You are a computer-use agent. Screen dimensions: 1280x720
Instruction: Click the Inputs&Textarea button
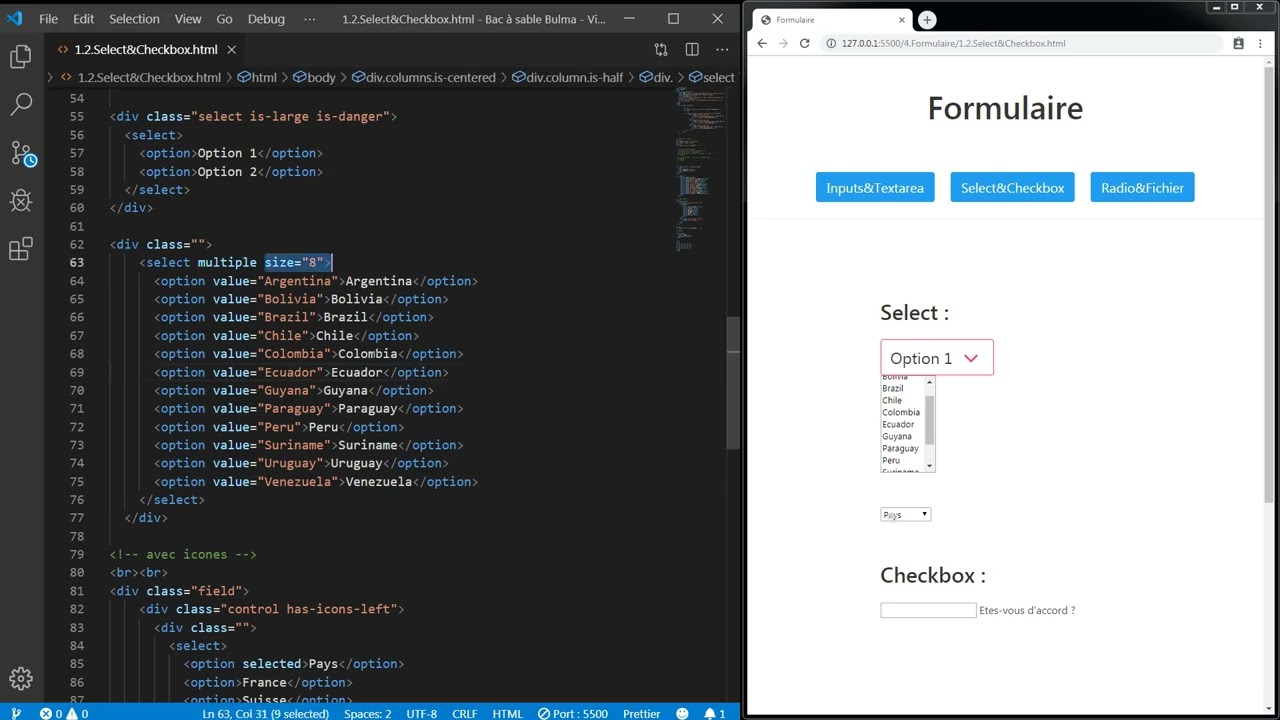pos(875,188)
